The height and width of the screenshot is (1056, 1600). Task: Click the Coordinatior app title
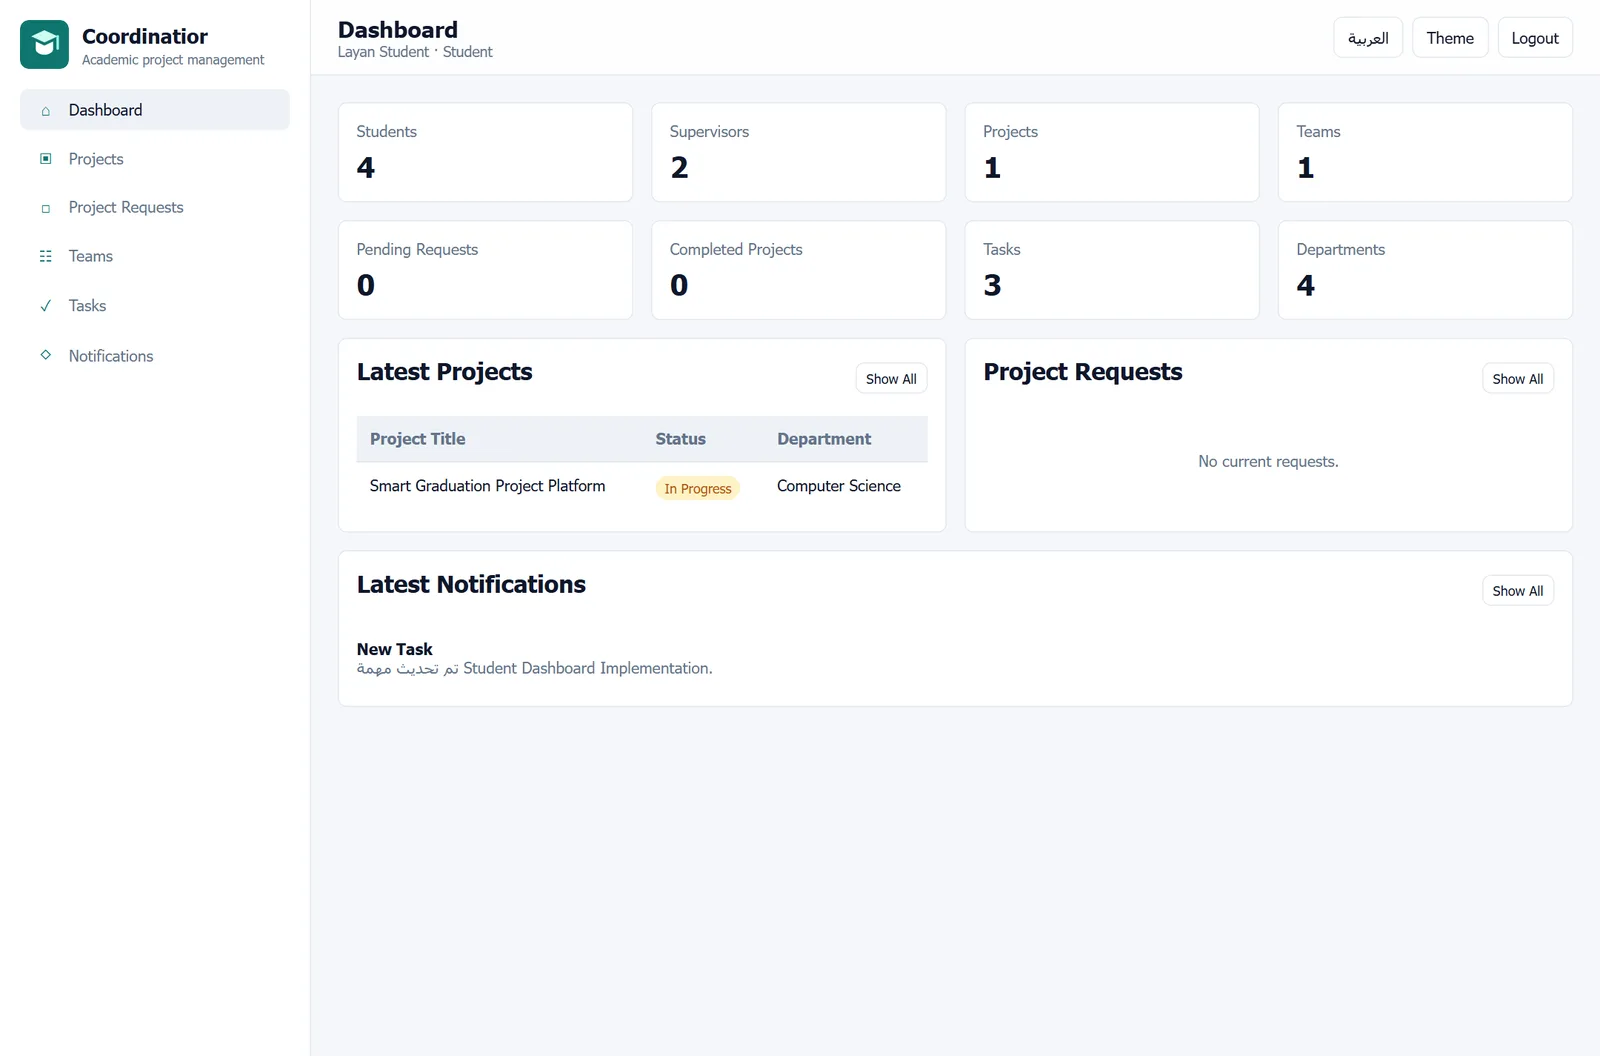click(x=145, y=36)
